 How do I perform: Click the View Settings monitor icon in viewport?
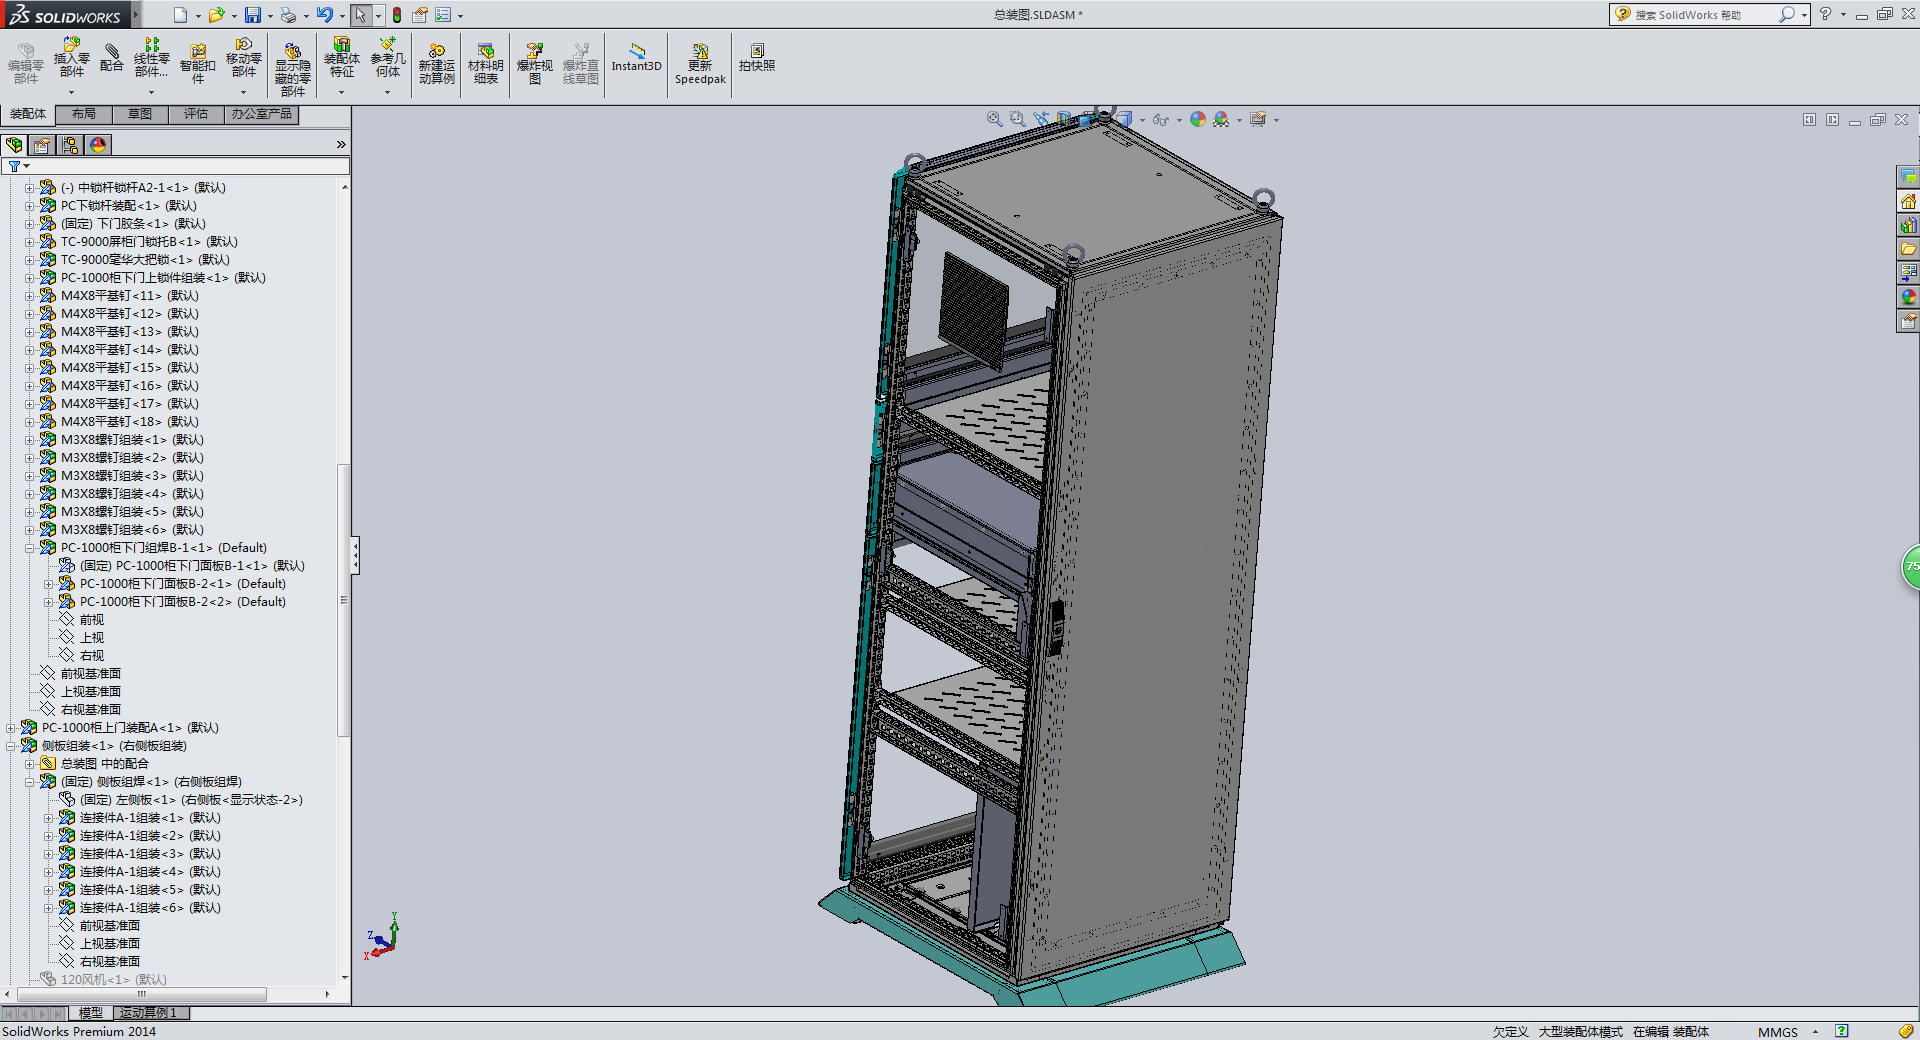click(1258, 119)
